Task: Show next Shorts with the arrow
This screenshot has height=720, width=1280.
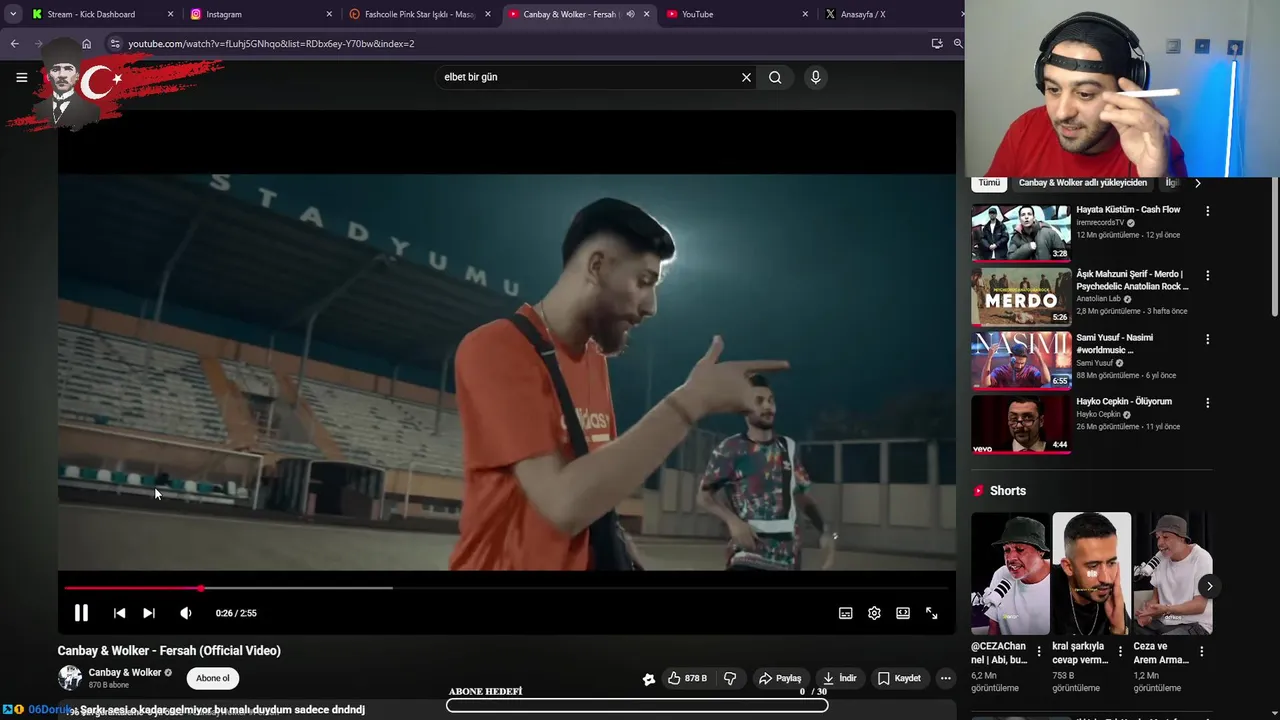Action: click(1209, 586)
